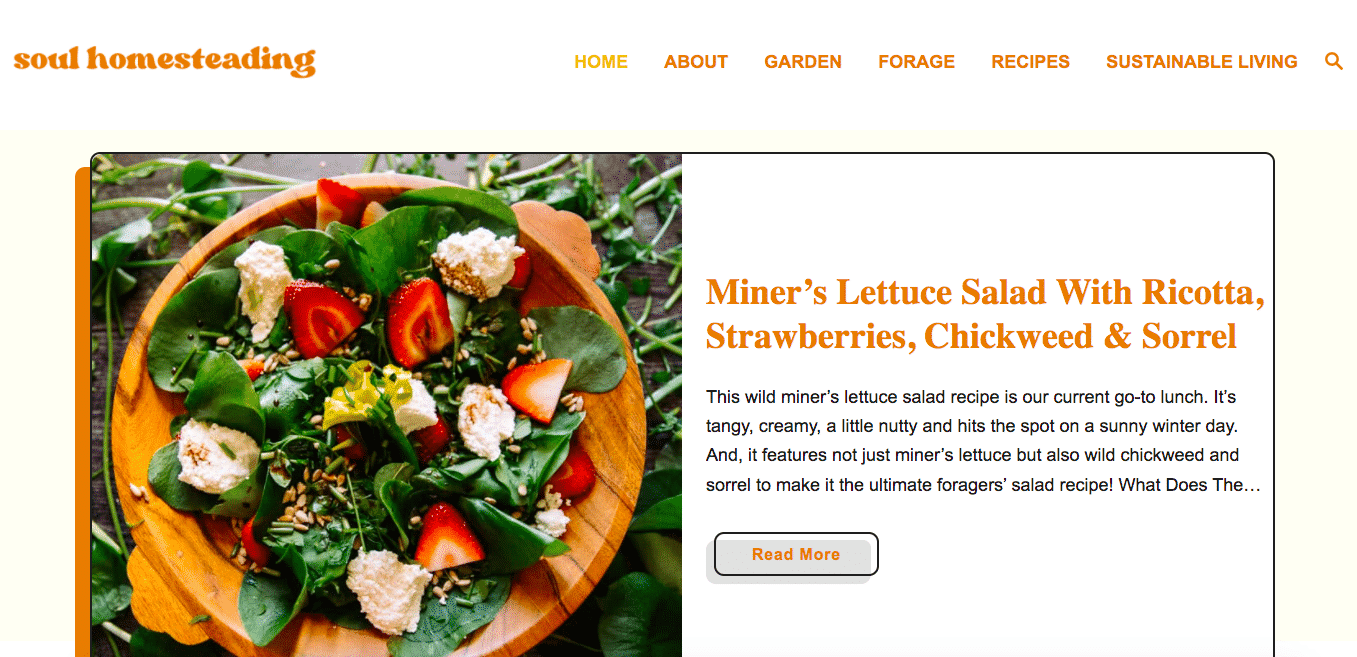Go to the ABOUT page

pos(696,62)
